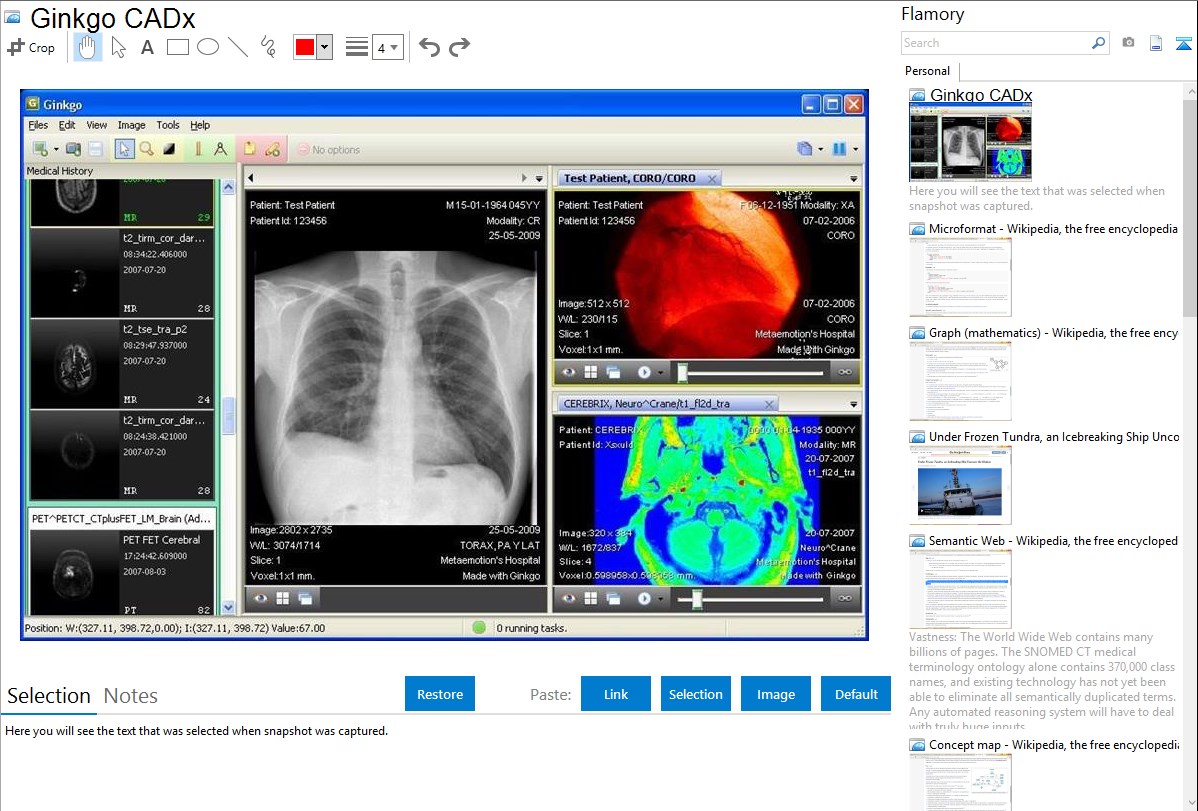The height and width of the screenshot is (811, 1198).
Task: Open the Ginkgo CADx snapshot thumbnail in sidebar
Action: click(x=970, y=143)
